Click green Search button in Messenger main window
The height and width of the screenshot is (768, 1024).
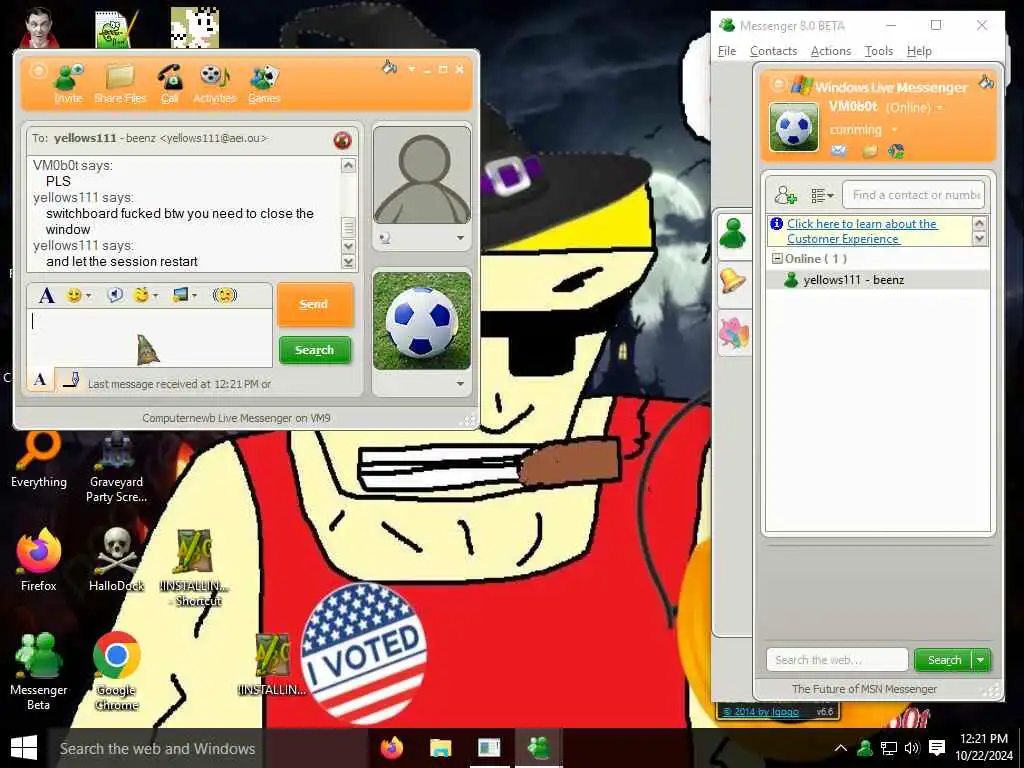[x=943, y=660]
